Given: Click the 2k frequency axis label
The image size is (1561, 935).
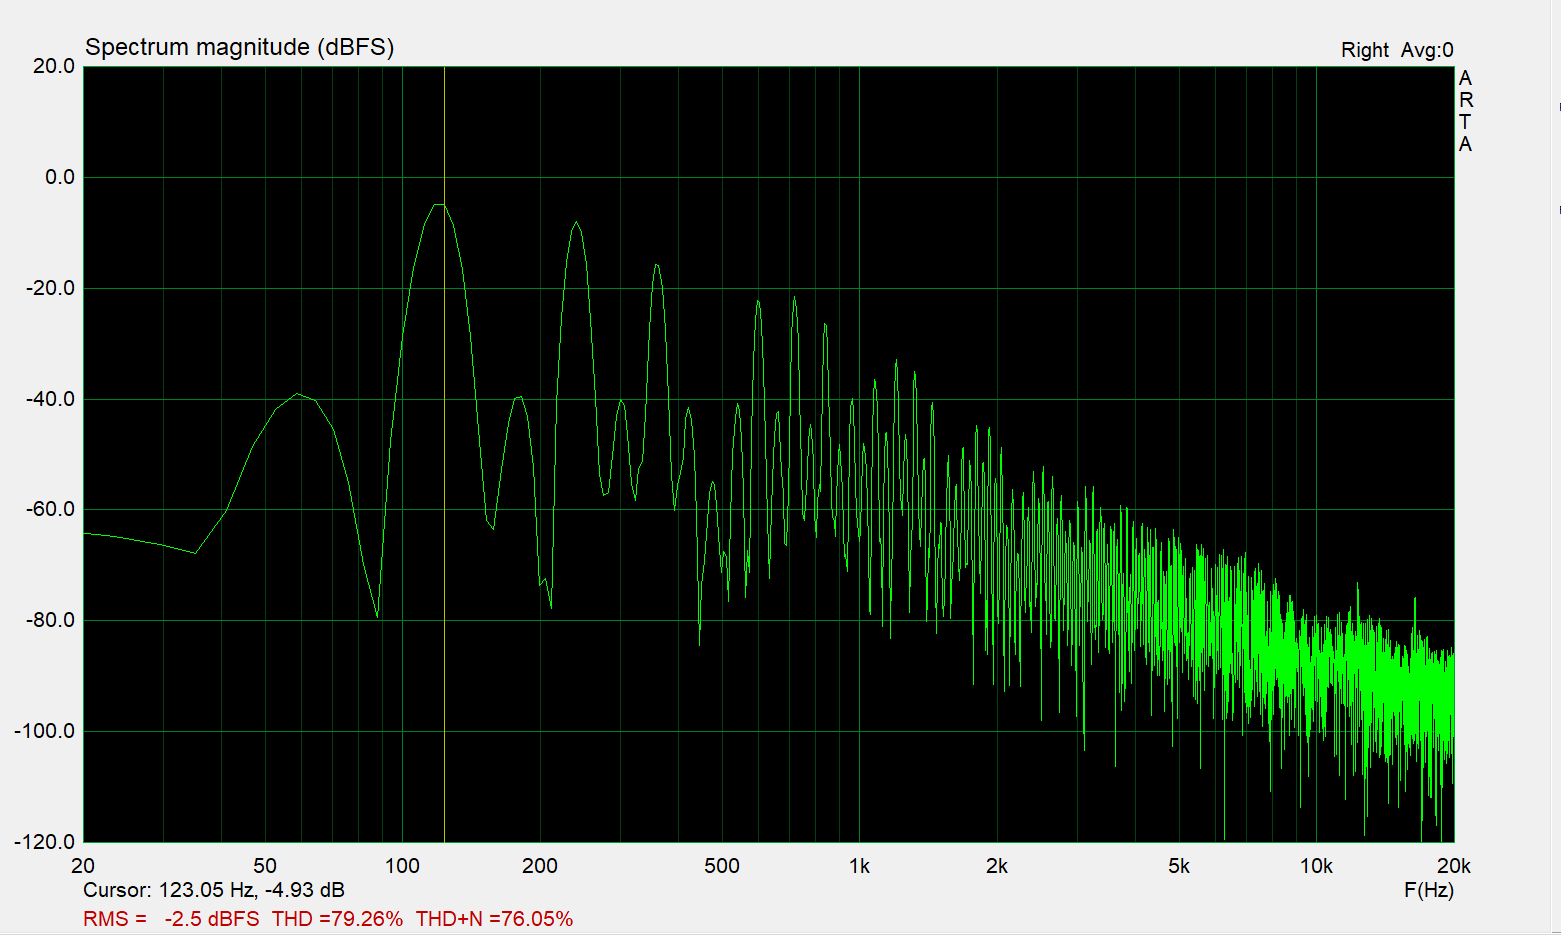Looking at the screenshot, I should point(997,866).
